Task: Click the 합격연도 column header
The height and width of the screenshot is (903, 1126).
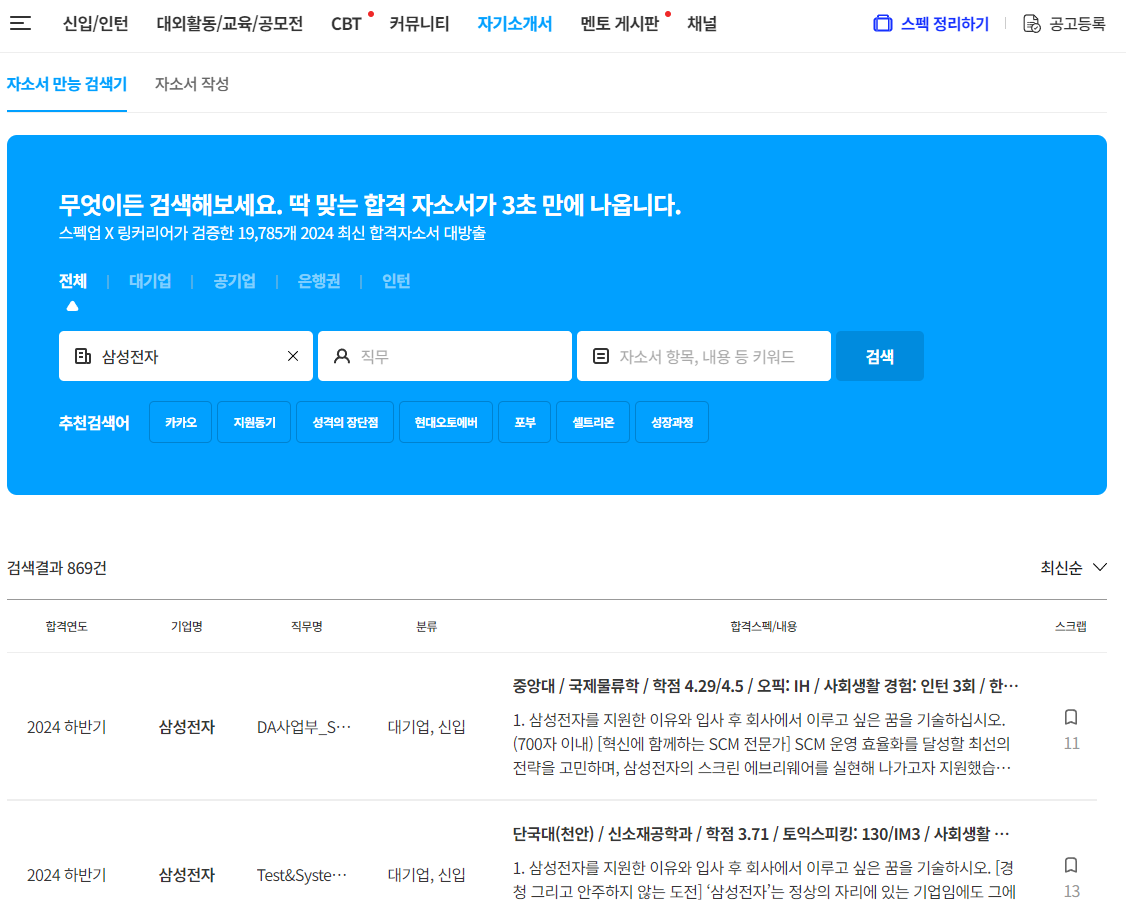Action: 66,626
